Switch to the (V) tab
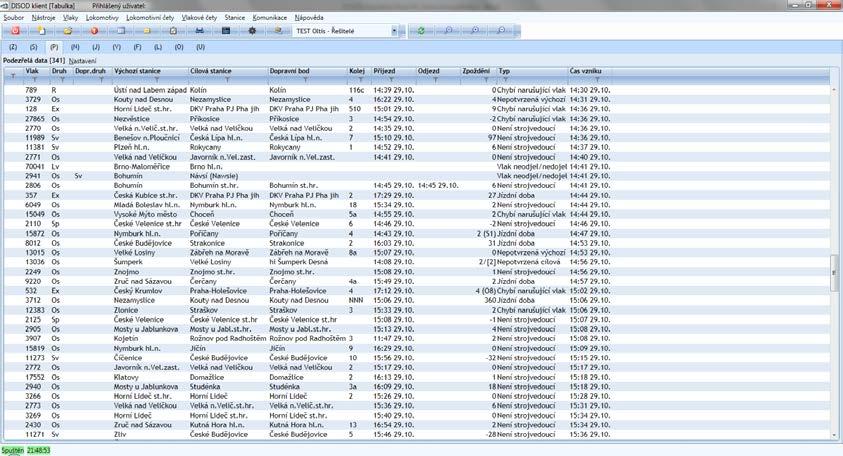843x456 pixels. coord(117,47)
